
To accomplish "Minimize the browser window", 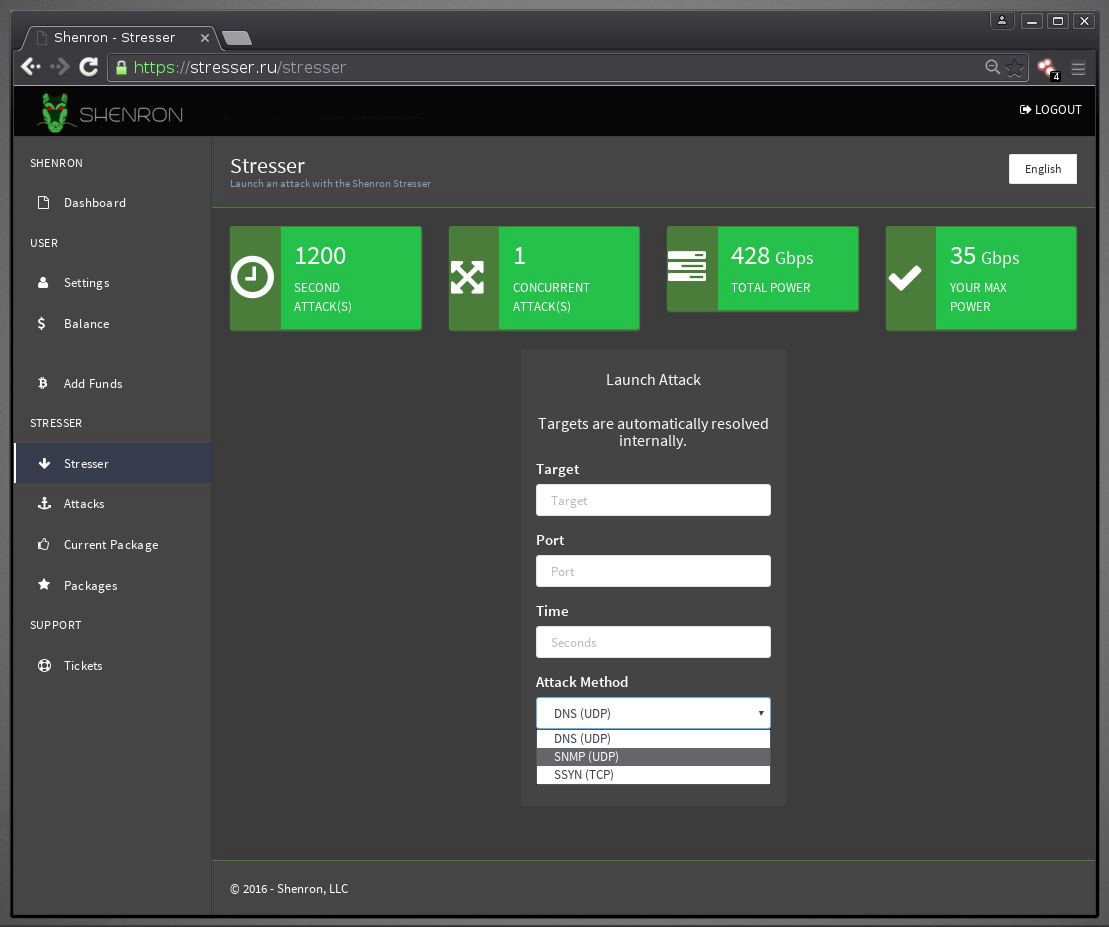I will tap(1031, 21).
